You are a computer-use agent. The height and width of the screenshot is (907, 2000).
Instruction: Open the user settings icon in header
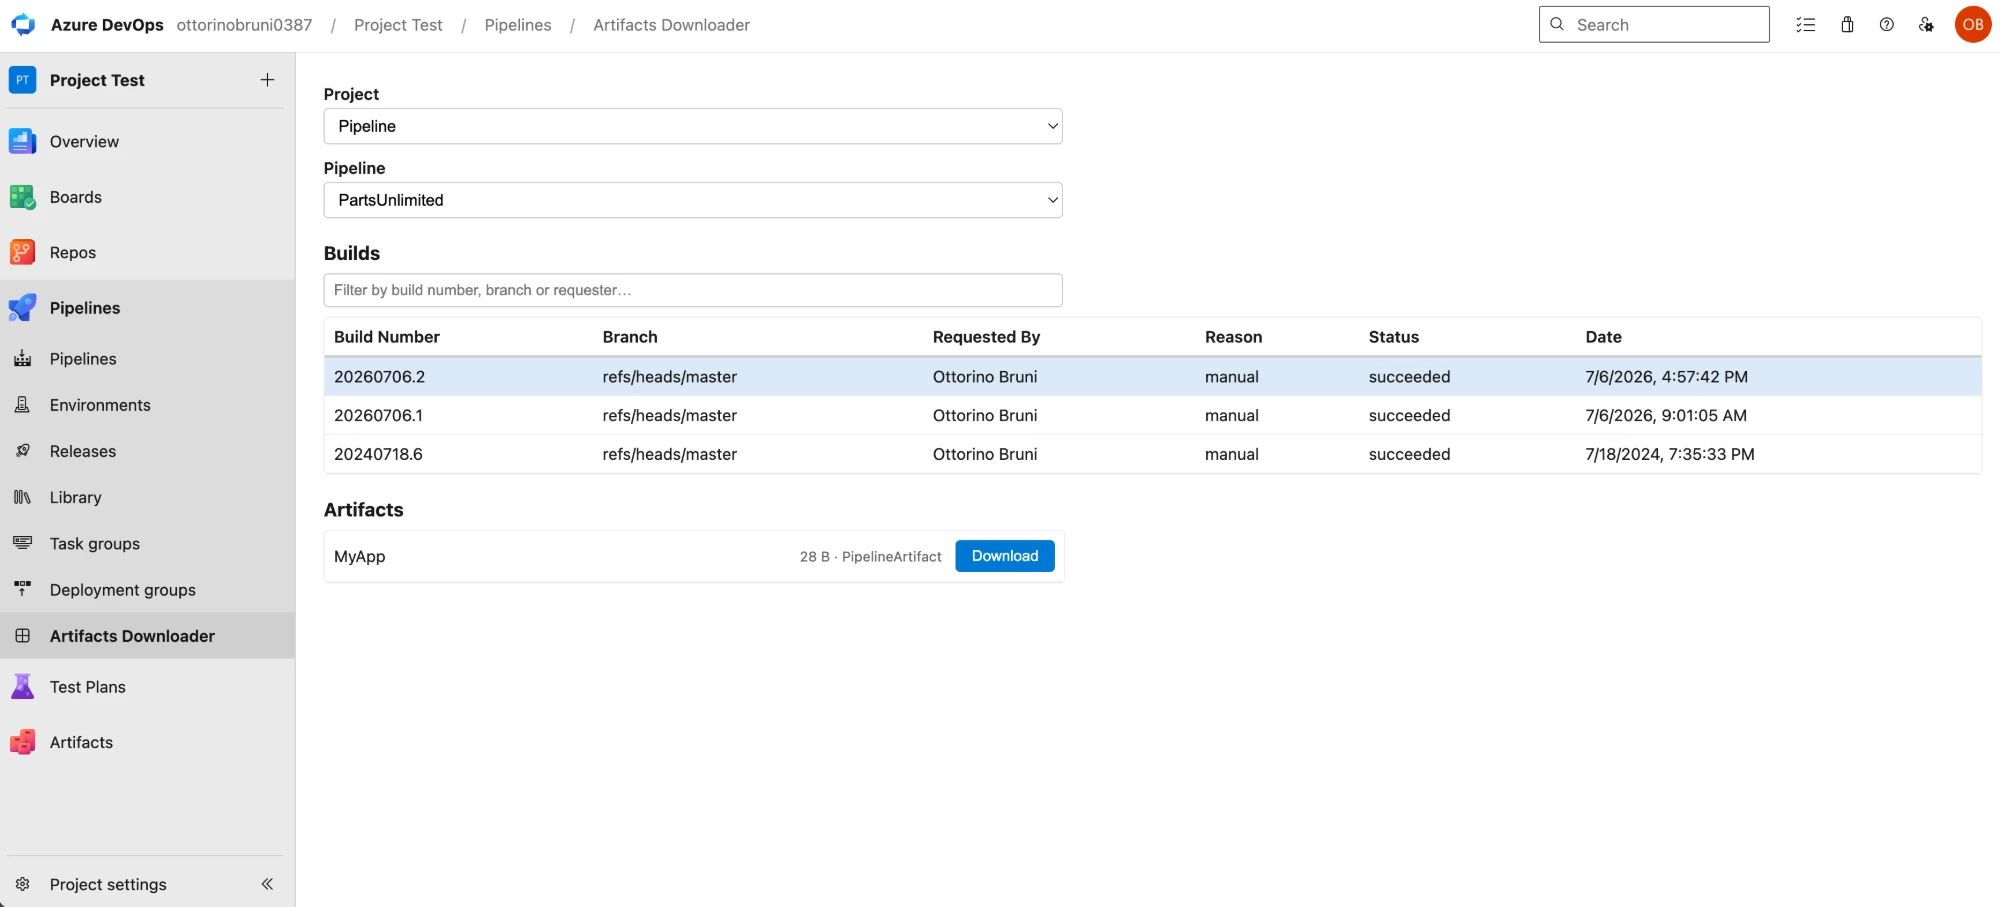coord(1927,25)
